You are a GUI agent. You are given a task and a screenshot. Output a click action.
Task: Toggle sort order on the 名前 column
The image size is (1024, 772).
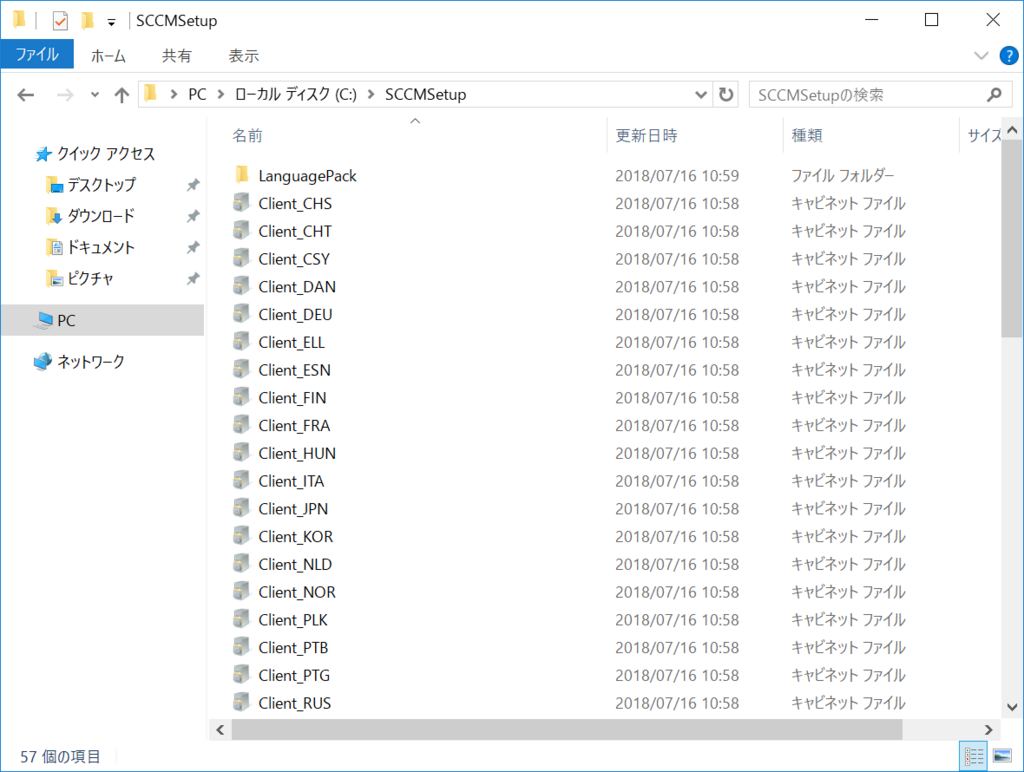point(249,134)
